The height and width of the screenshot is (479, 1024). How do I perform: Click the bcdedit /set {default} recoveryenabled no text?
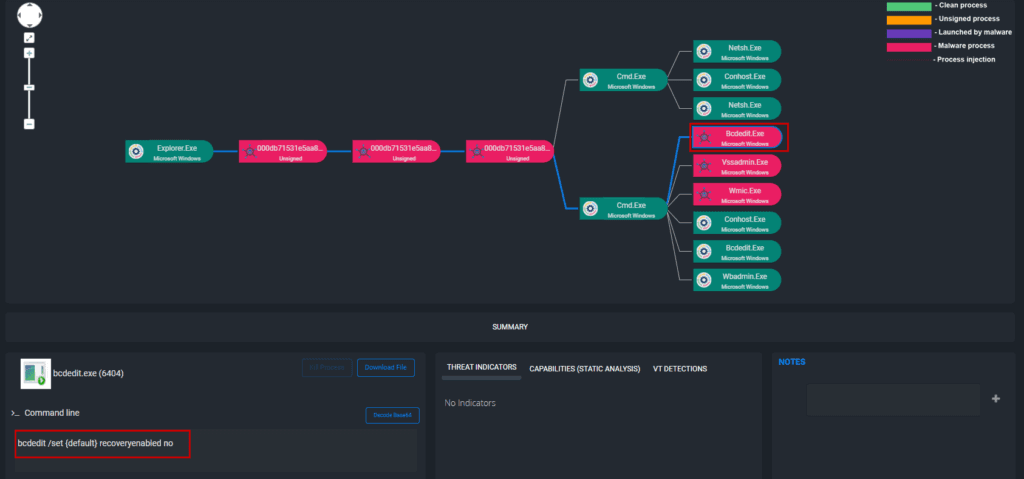95,443
